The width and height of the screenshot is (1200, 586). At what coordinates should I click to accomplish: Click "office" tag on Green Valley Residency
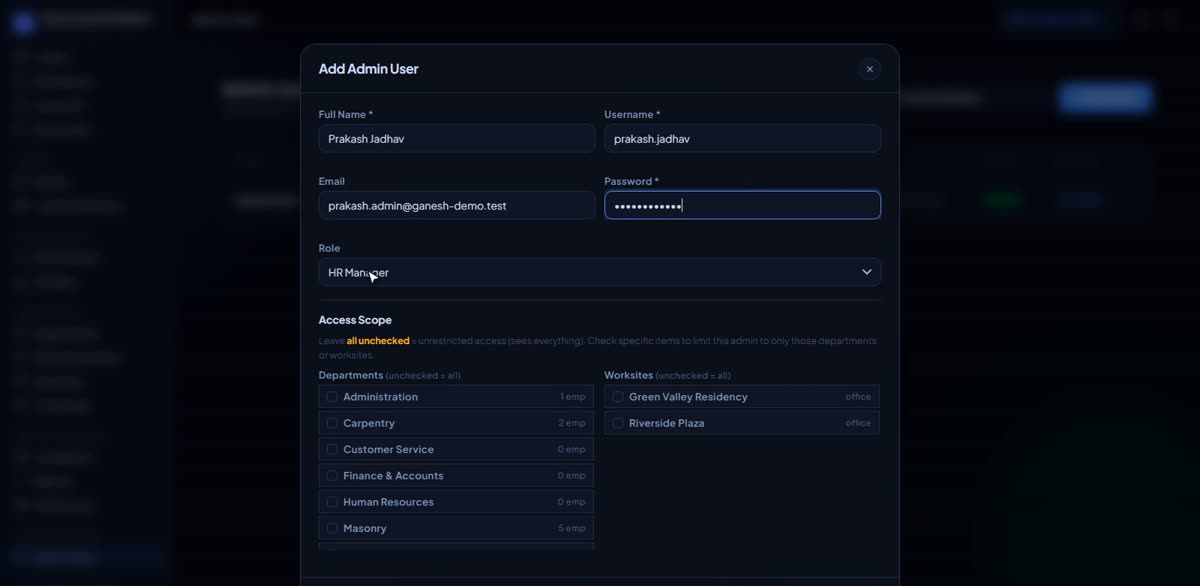(x=858, y=397)
